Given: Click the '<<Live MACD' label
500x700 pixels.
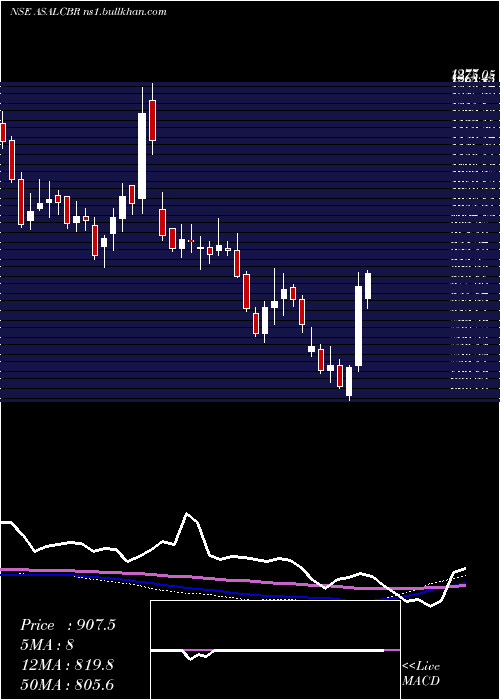Looking at the screenshot, I should pyautogui.click(x=421, y=673).
